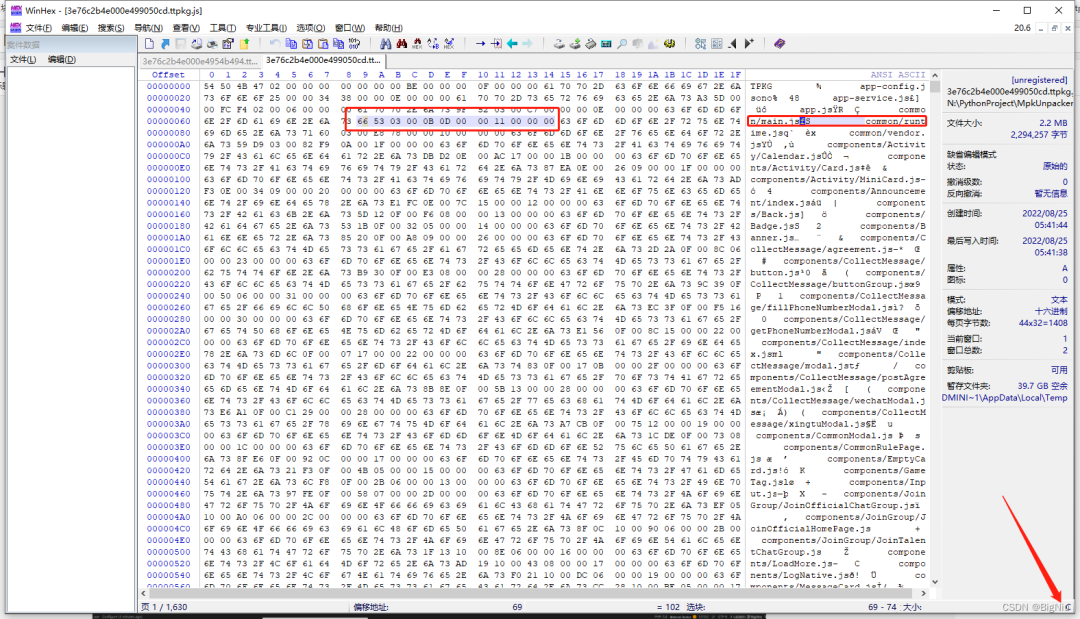The height and width of the screenshot is (619, 1080).
Task: Click the 页 1 / 1,630 status field
Action: click(164, 607)
